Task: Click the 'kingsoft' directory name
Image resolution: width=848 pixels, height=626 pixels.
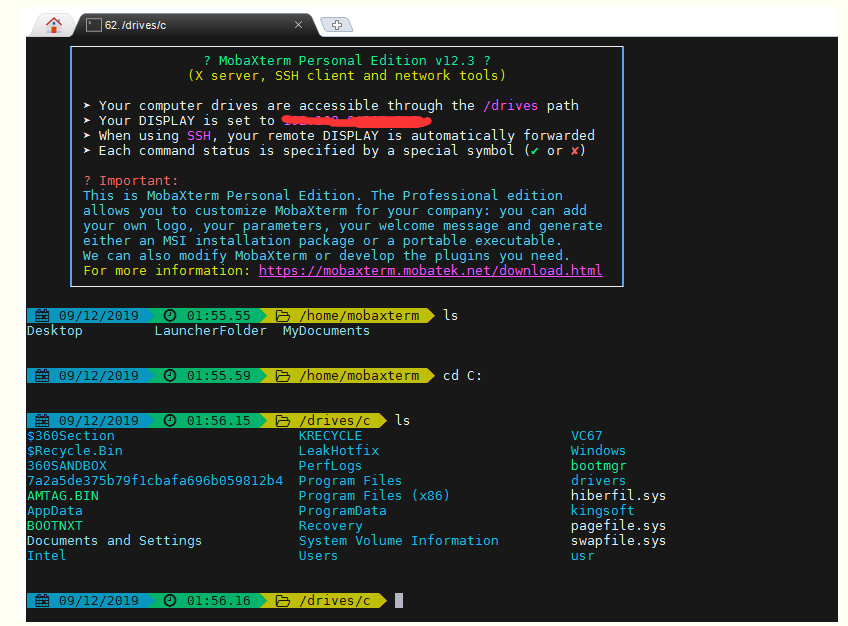Action: click(602, 511)
